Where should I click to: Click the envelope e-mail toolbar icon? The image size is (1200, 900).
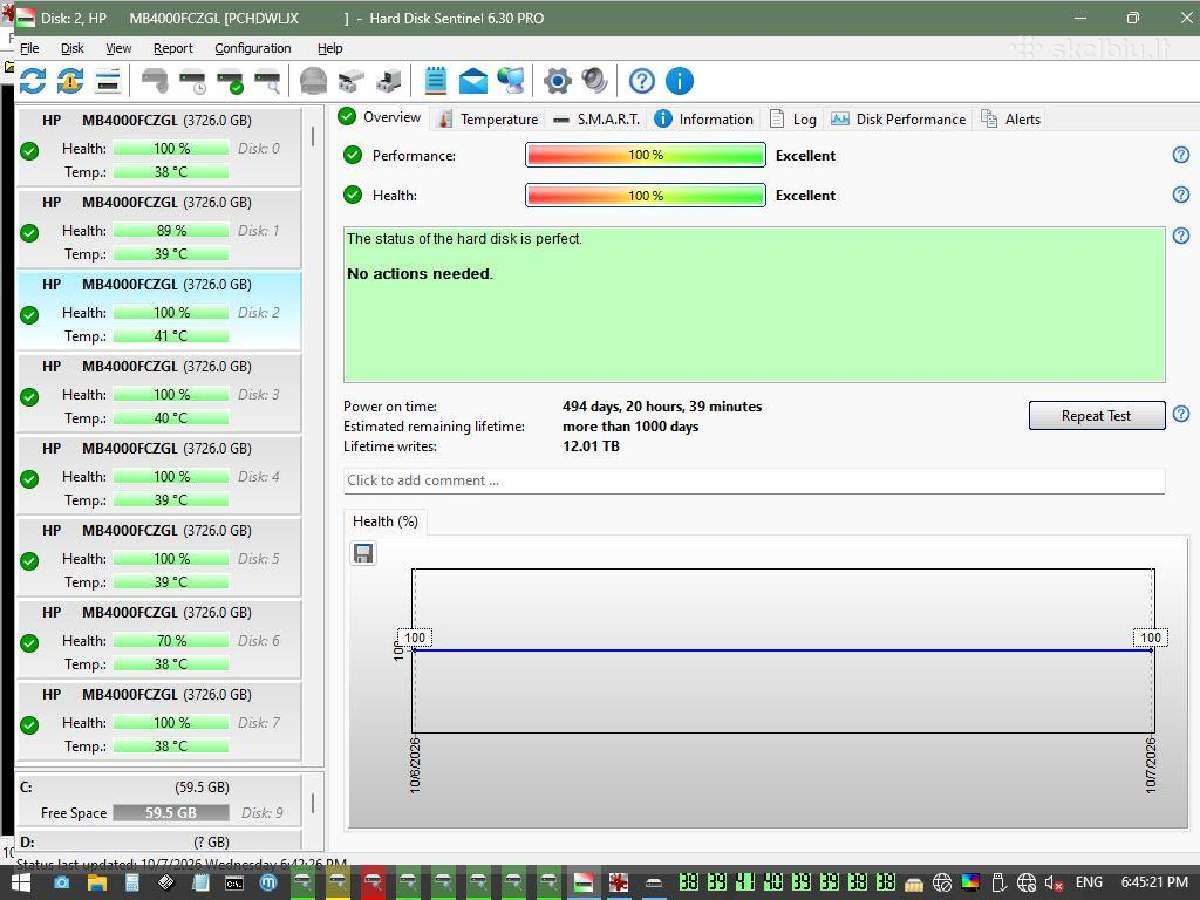coord(473,81)
